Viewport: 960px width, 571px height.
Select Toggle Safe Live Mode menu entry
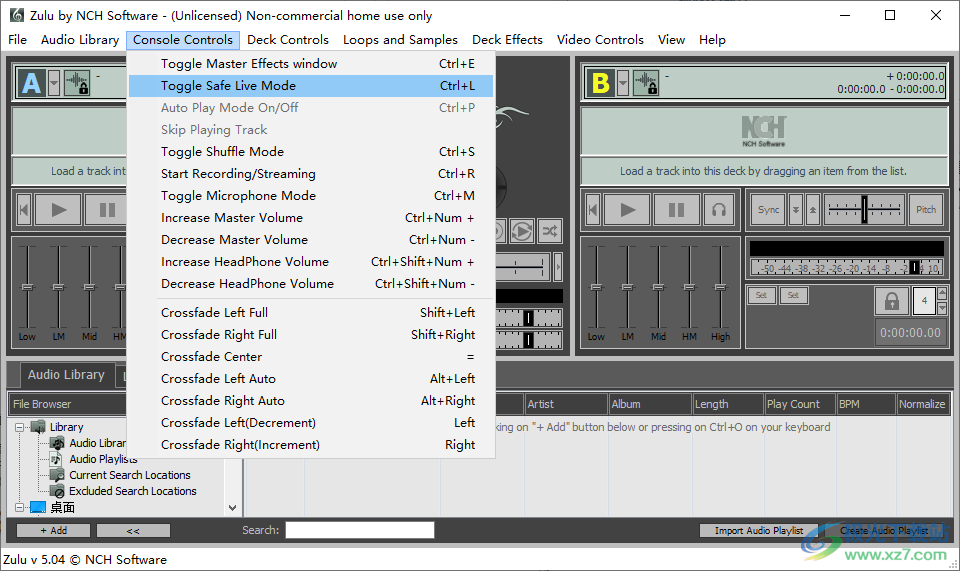[228, 86]
